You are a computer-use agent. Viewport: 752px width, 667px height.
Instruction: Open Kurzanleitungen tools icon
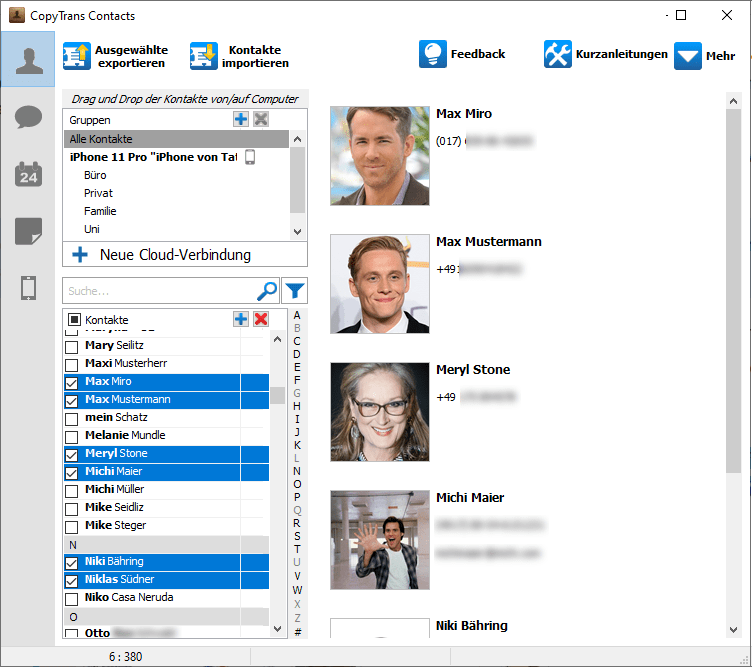coord(557,54)
